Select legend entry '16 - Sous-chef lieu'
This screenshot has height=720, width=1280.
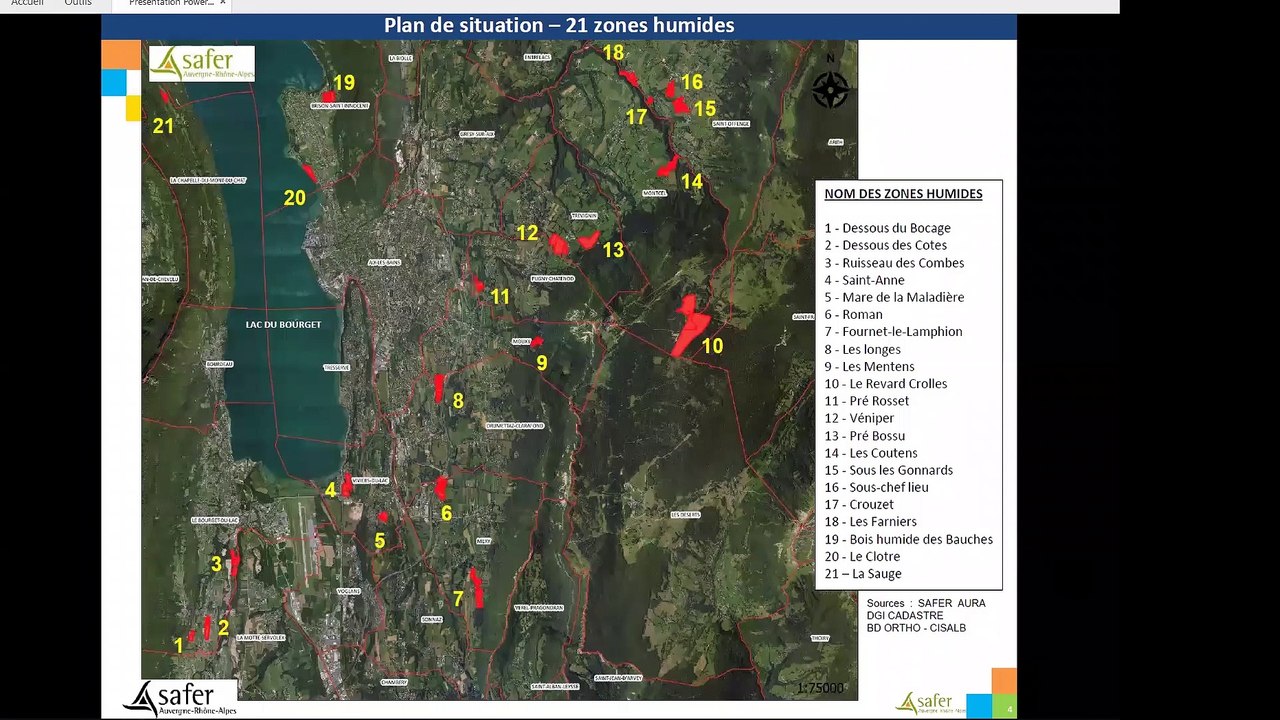coord(876,487)
